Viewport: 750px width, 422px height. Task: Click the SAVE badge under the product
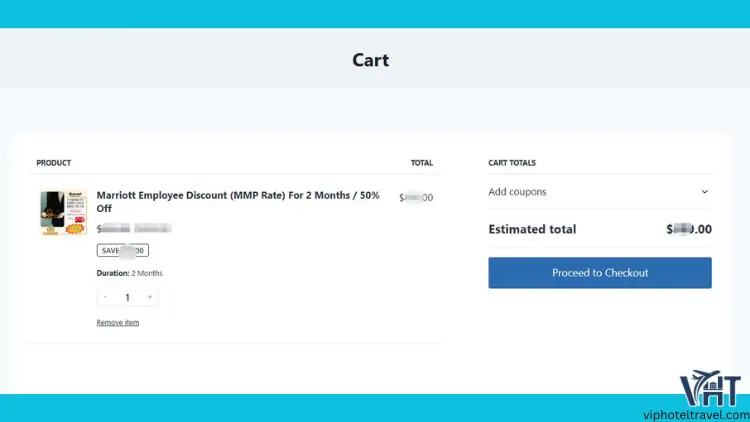click(122, 250)
